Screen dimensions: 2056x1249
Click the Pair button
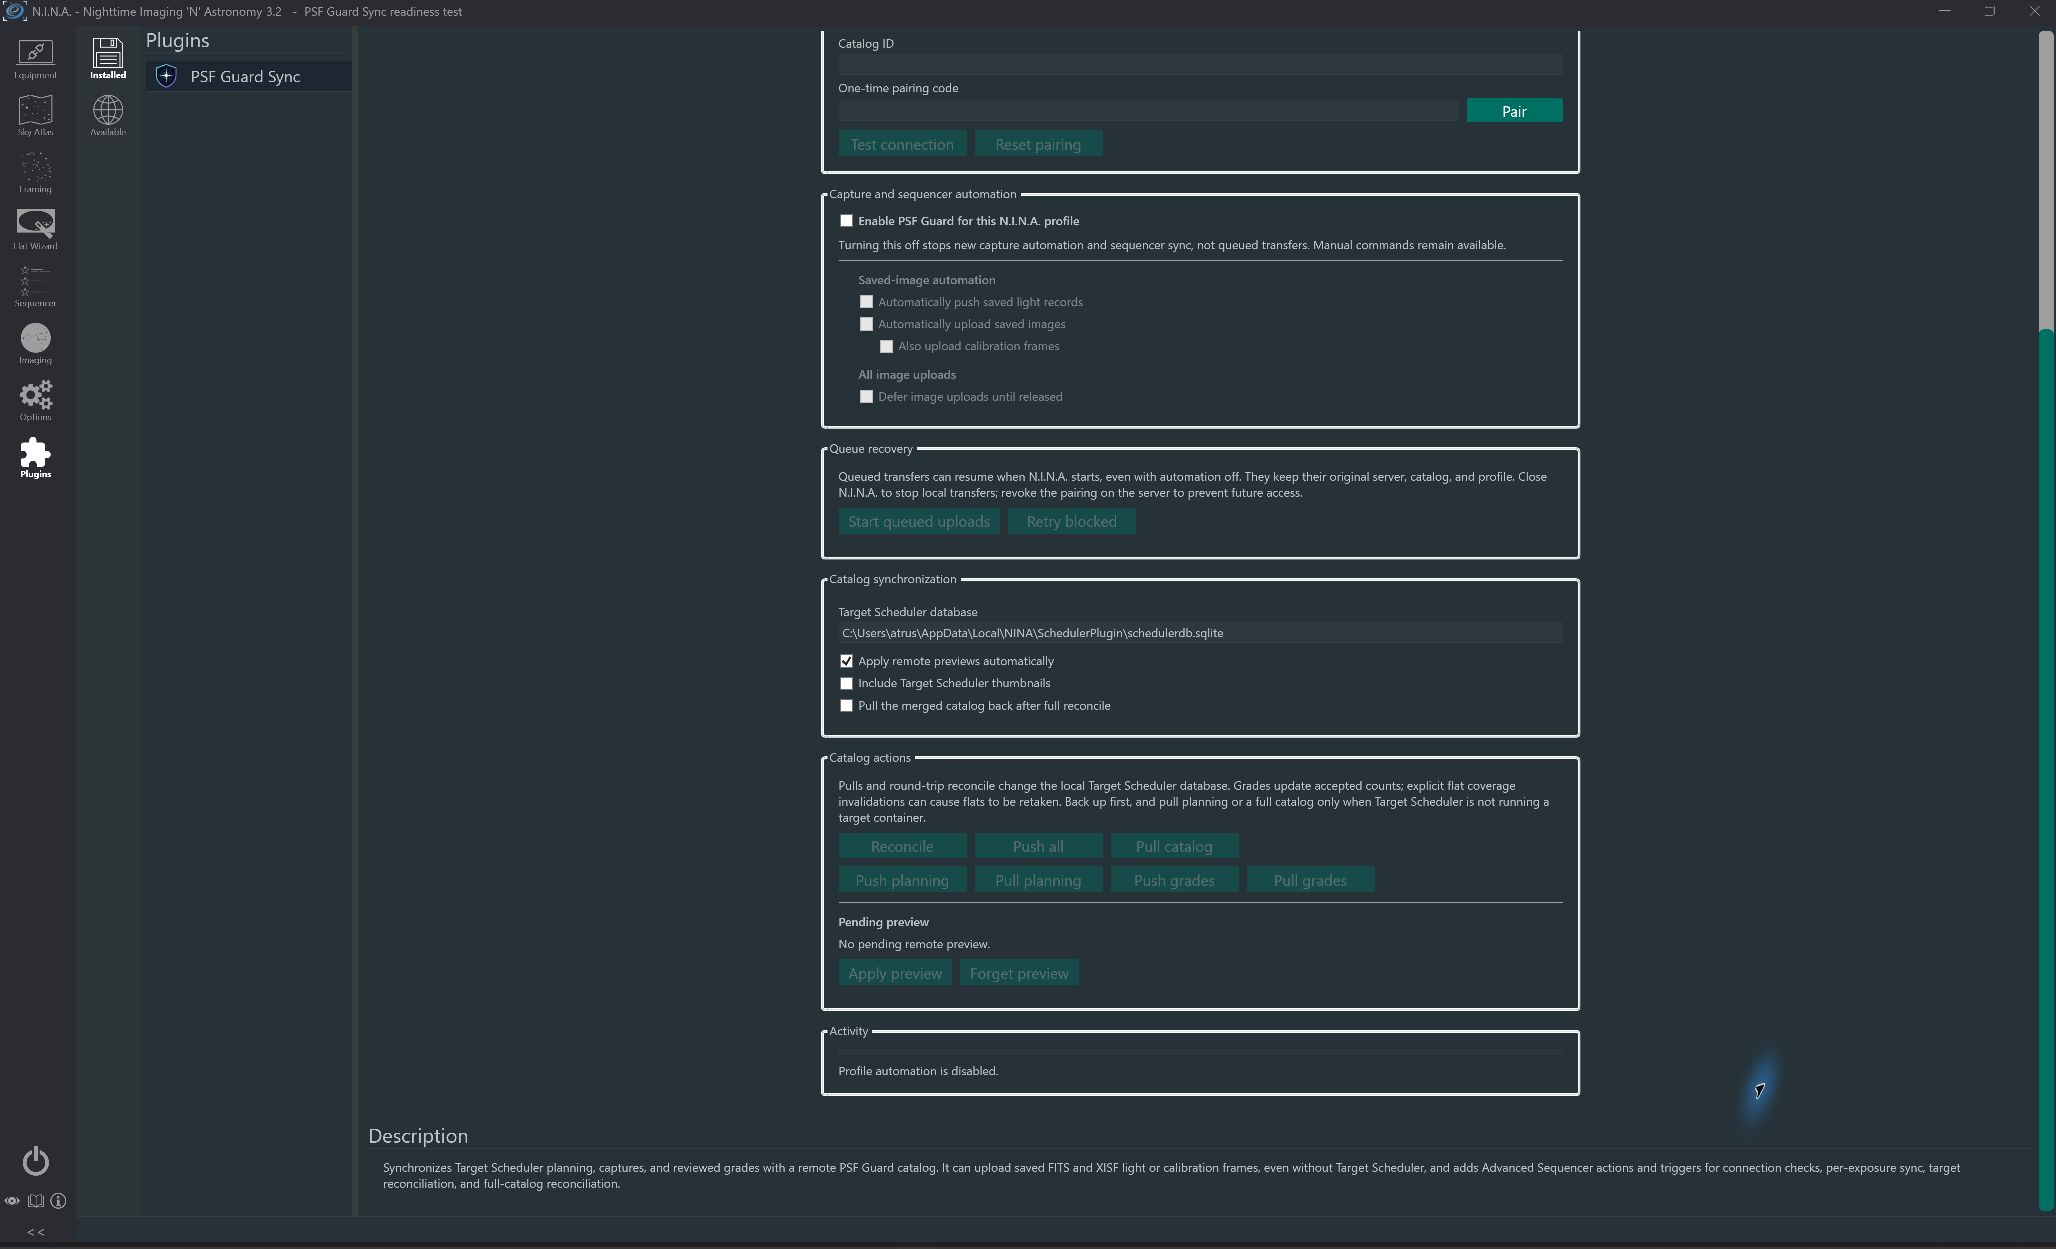click(x=1514, y=111)
